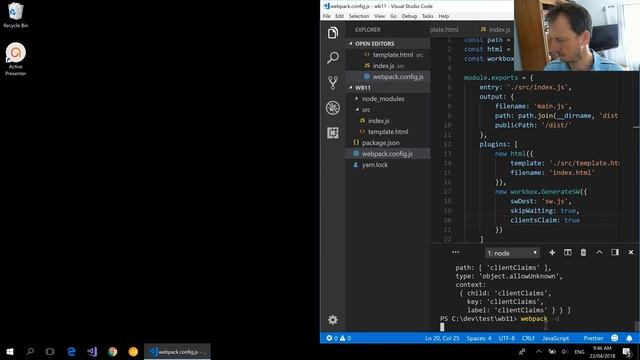Open package.json in the file tree
Image resolution: width=640 pixels, height=360 pixels.
(x=387, y=143)
